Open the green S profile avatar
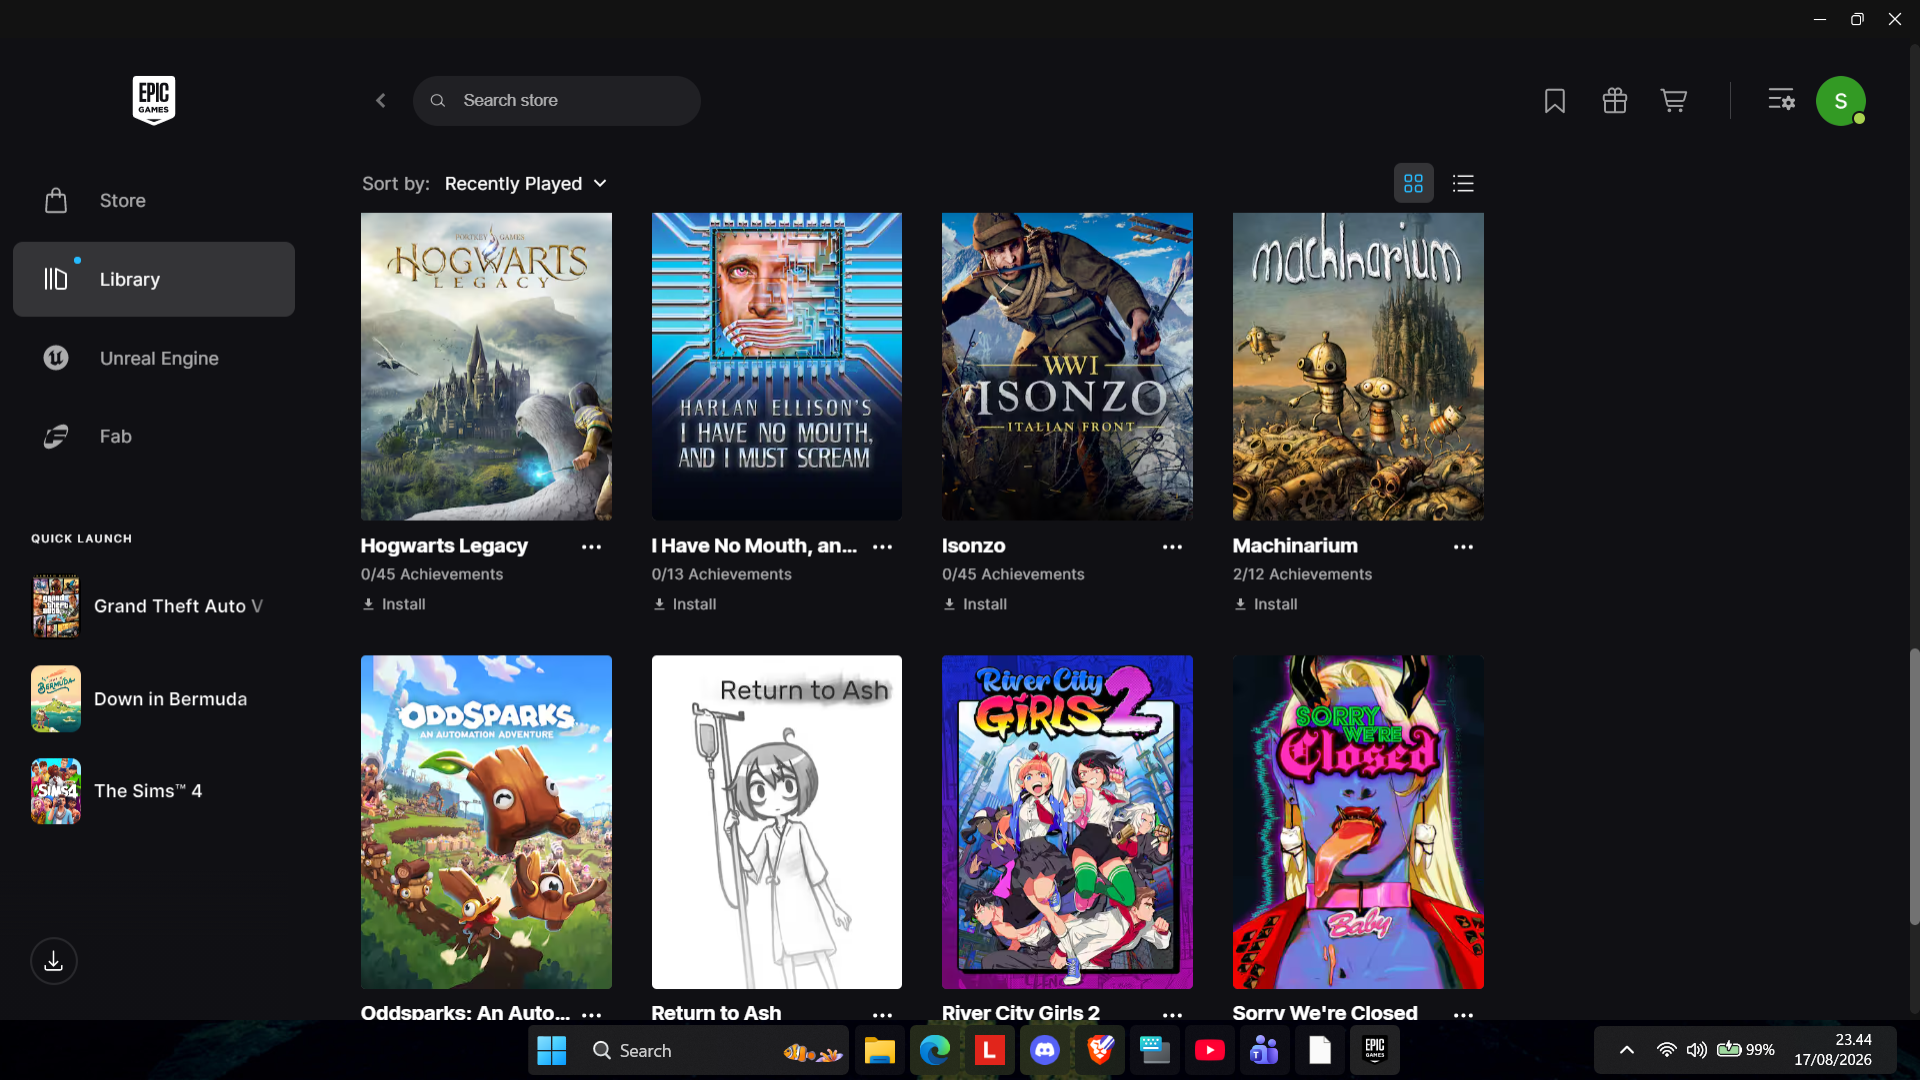The image size is (1920, 1080). coord(1841,101)
